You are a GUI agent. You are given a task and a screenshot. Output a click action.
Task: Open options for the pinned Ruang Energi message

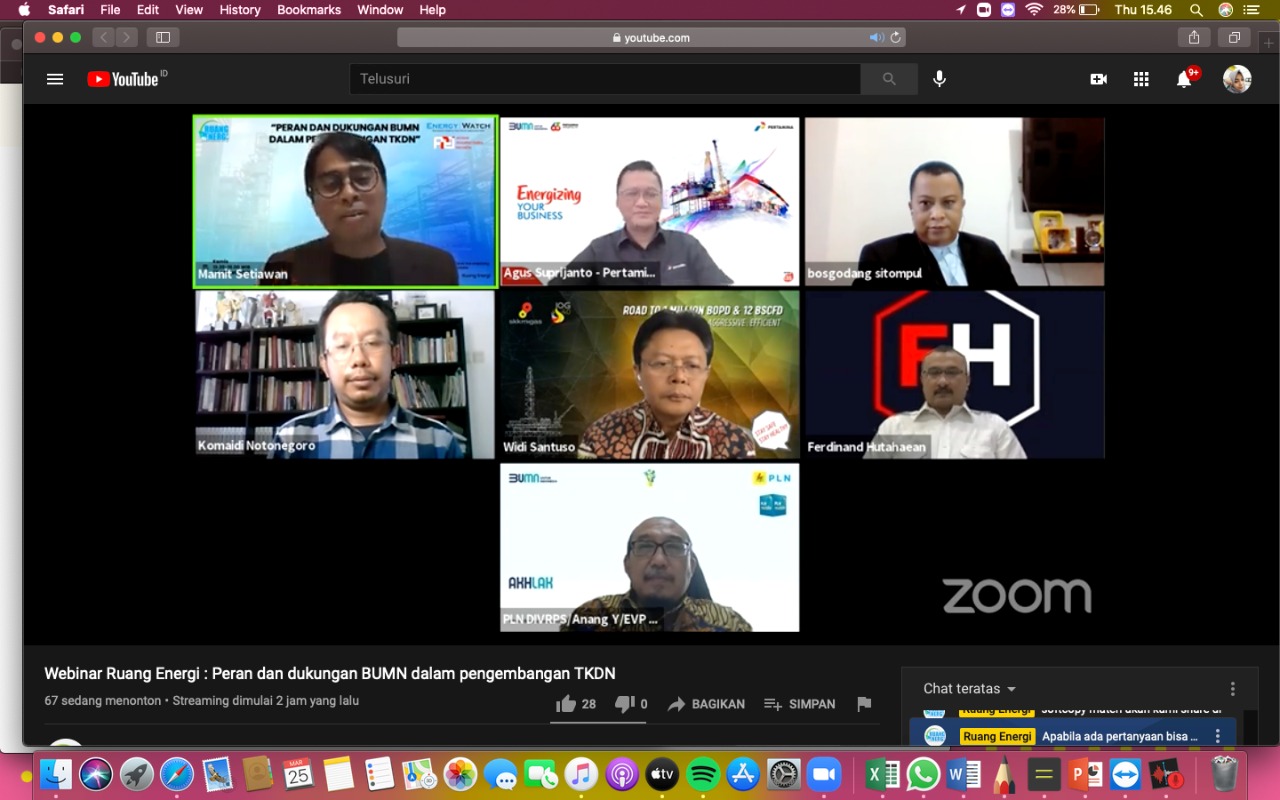pos(1218,736)
